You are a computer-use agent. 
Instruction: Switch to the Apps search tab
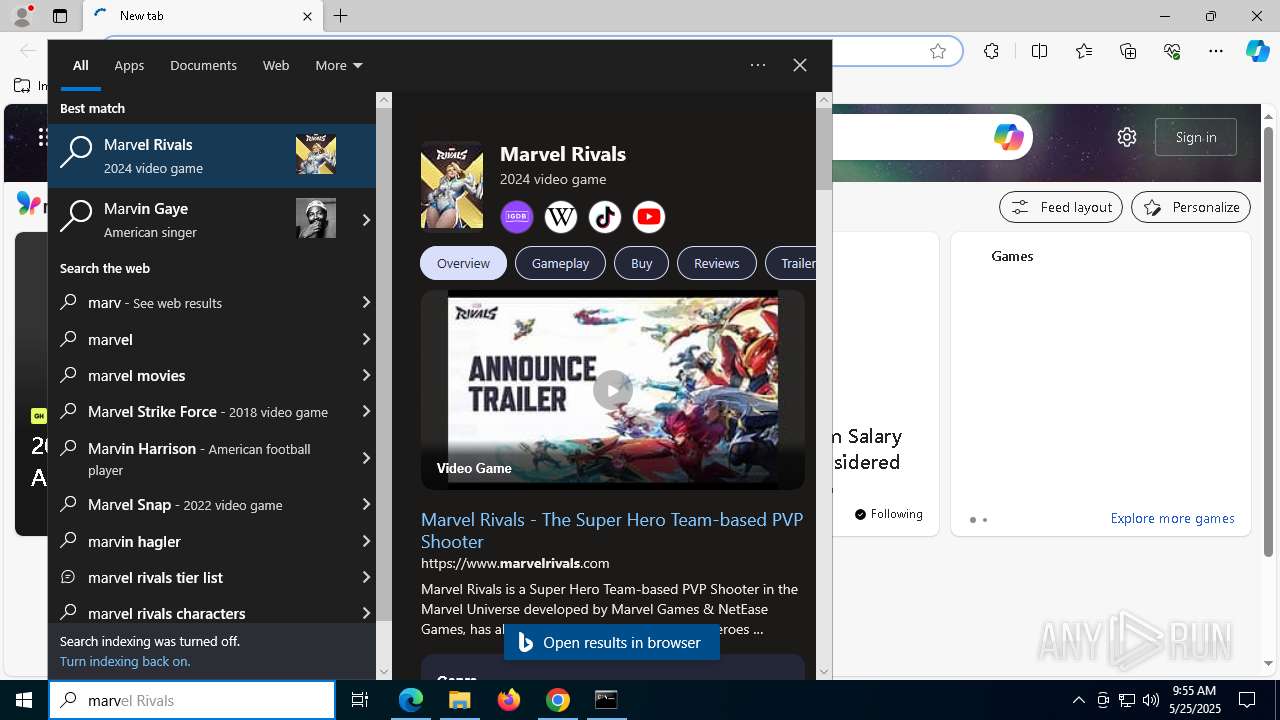129,65
